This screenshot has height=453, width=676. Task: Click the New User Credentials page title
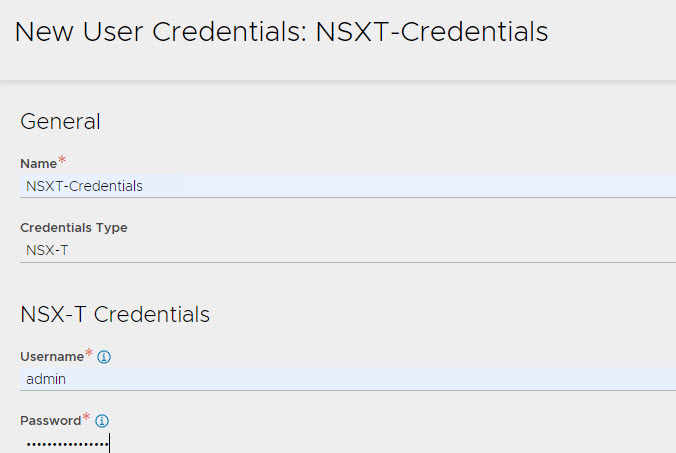(x=281, y=32)
